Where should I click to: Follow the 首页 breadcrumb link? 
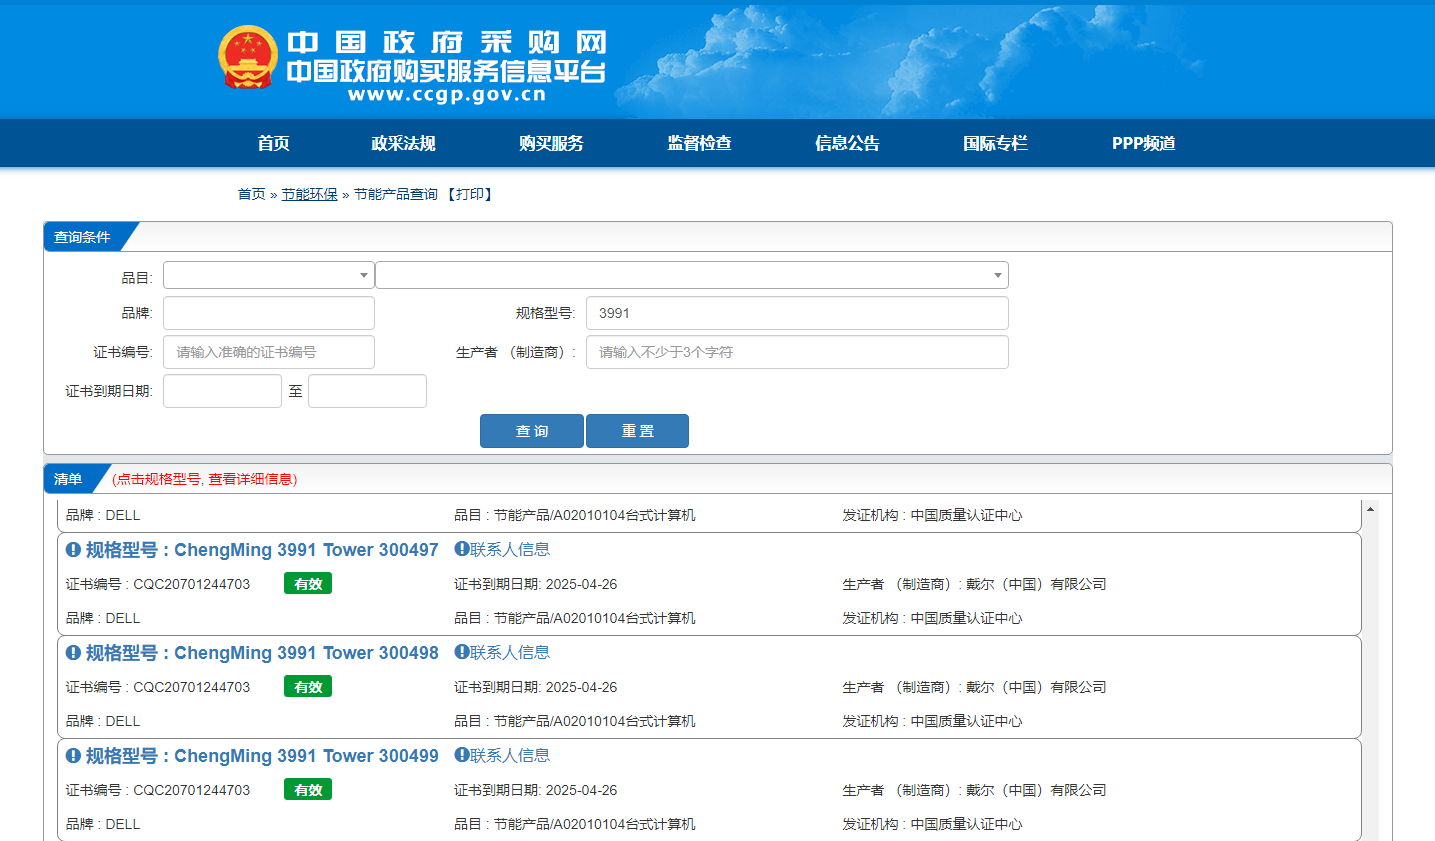point(251,194)
